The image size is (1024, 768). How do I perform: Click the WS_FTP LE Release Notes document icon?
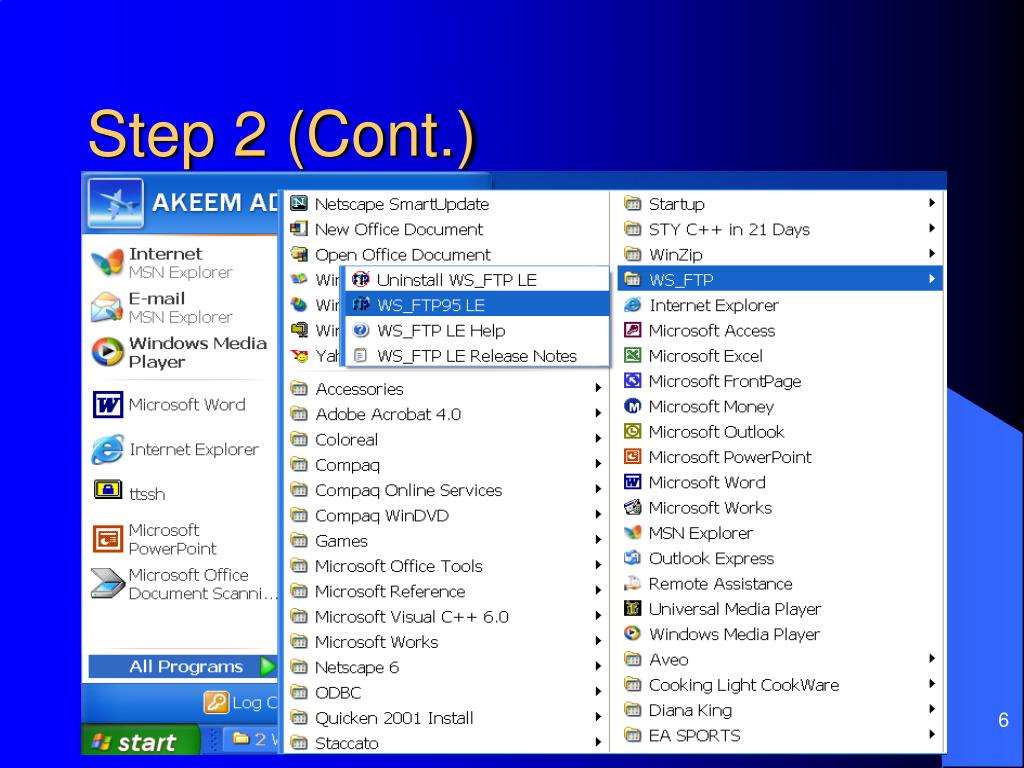coord(360,356)
